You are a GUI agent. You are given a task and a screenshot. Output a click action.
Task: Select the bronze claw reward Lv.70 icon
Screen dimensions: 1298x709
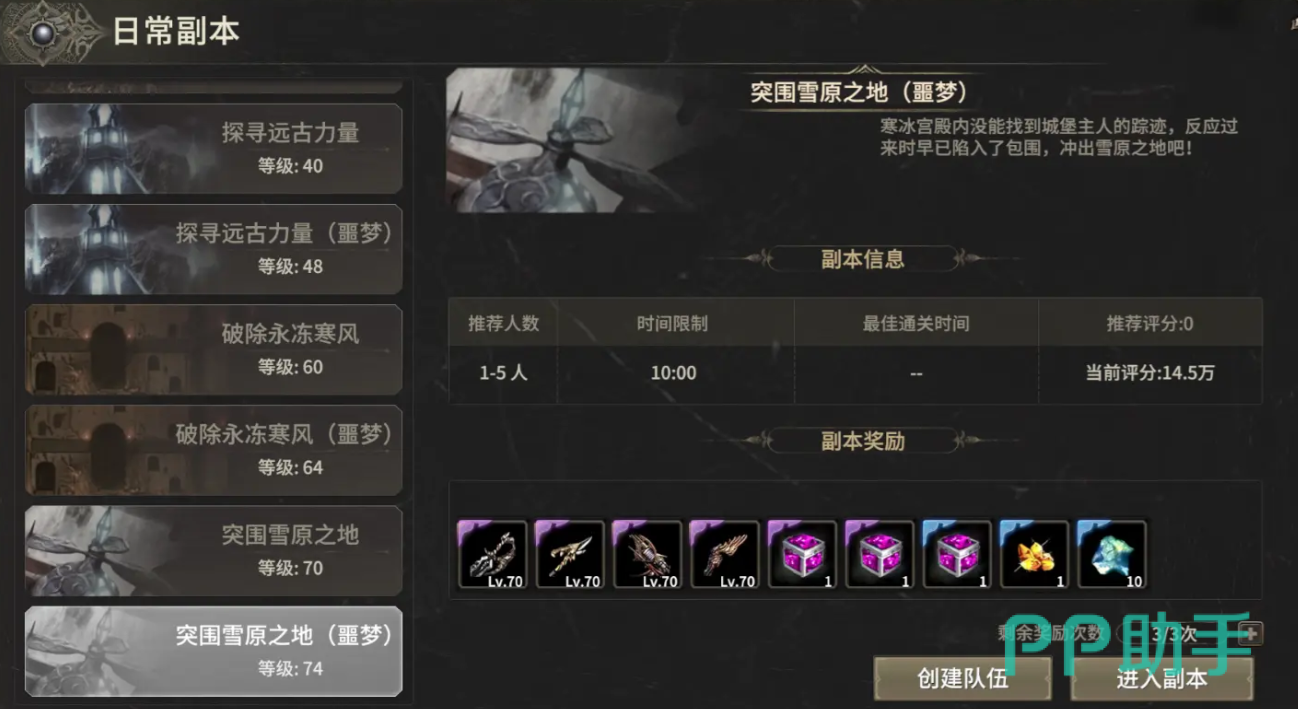pos(725,554)
